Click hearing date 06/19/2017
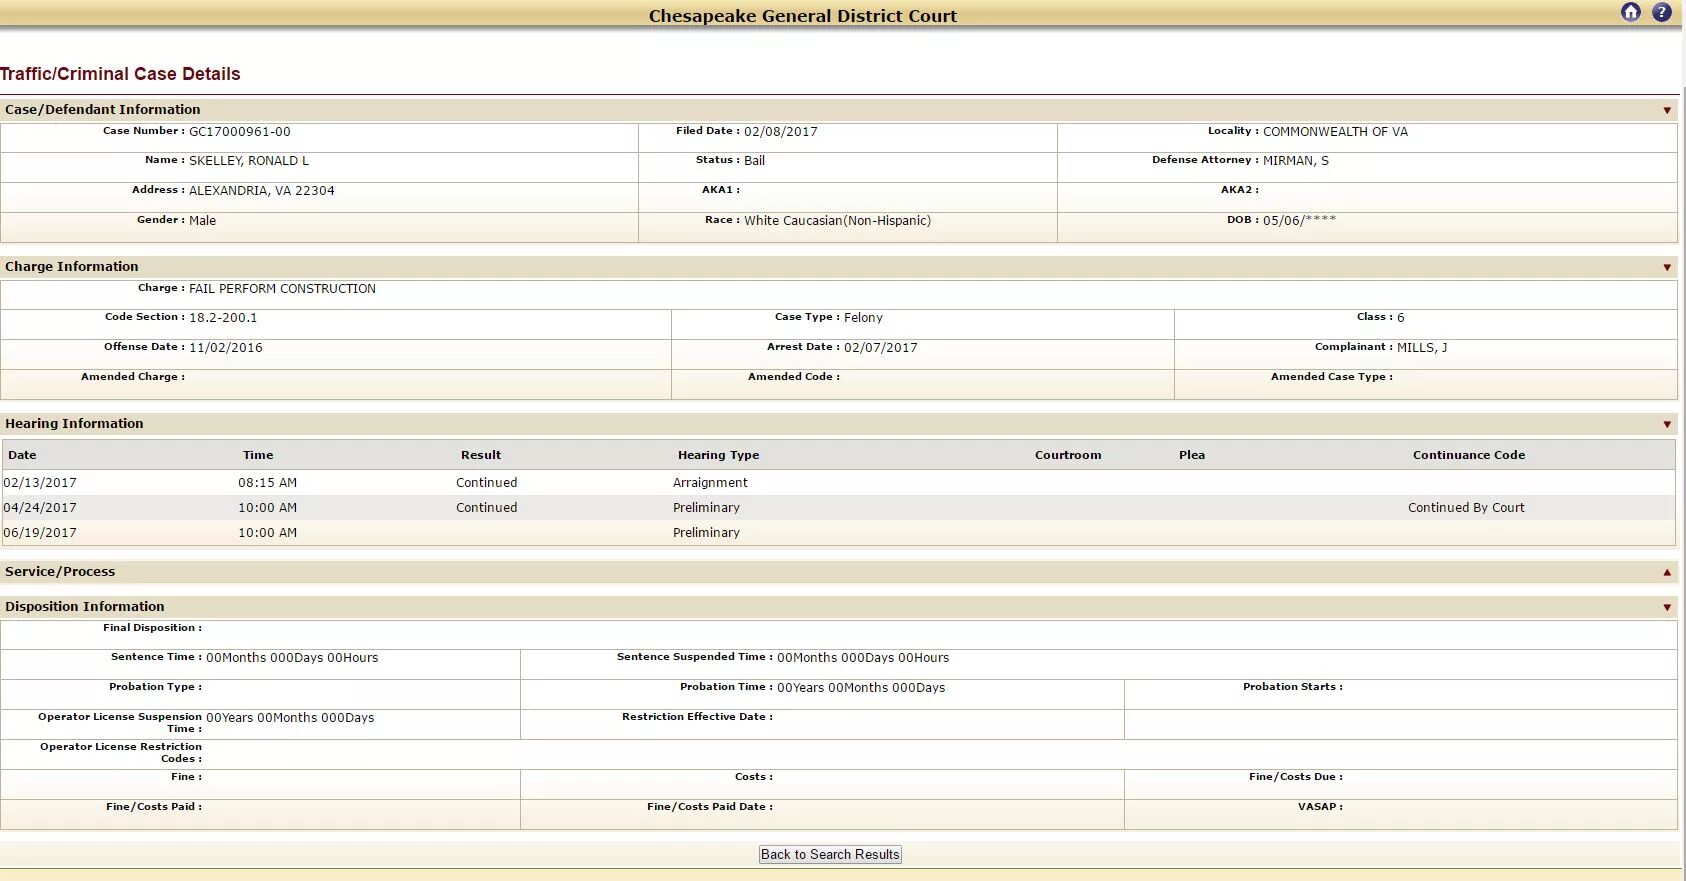 coord(40,532)
